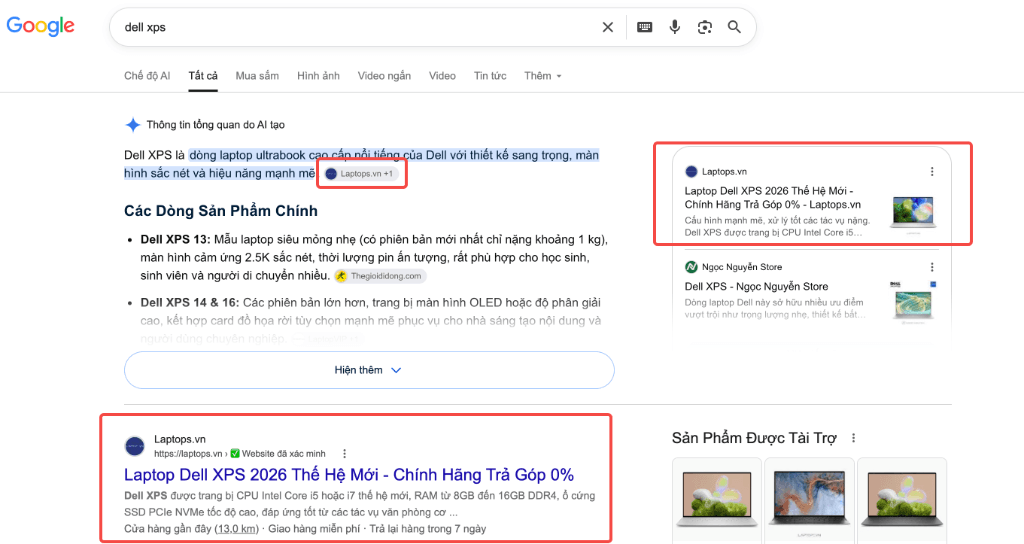This screenshot has width=1024, height=544.
Task: Click Website đã xác minh verified text
Action: (283, 454)
